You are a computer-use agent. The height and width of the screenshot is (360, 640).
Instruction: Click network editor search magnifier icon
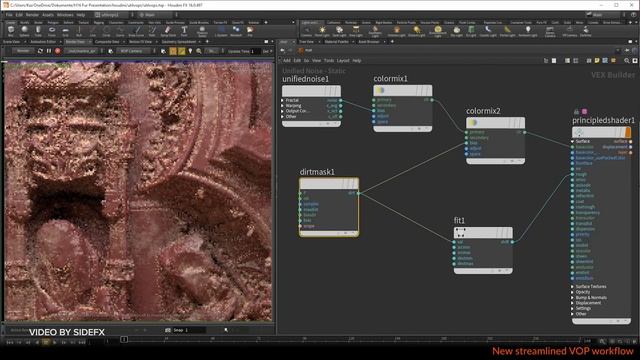627,60
